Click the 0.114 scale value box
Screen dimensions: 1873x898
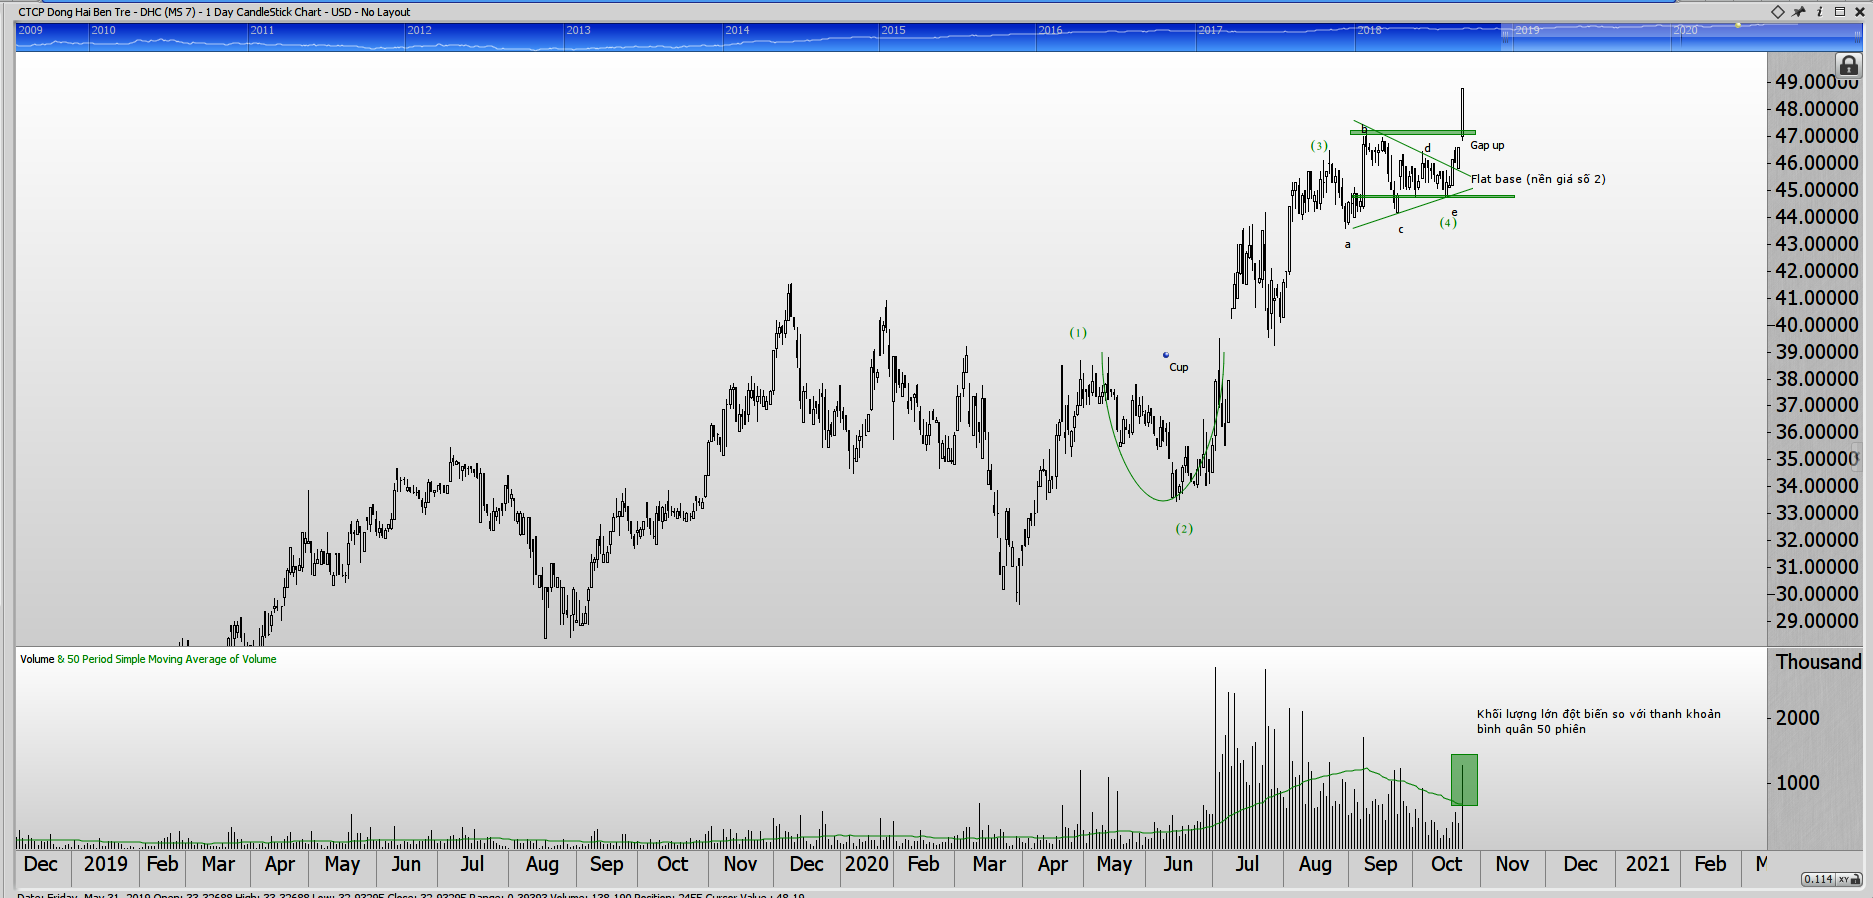[1817, 879]
